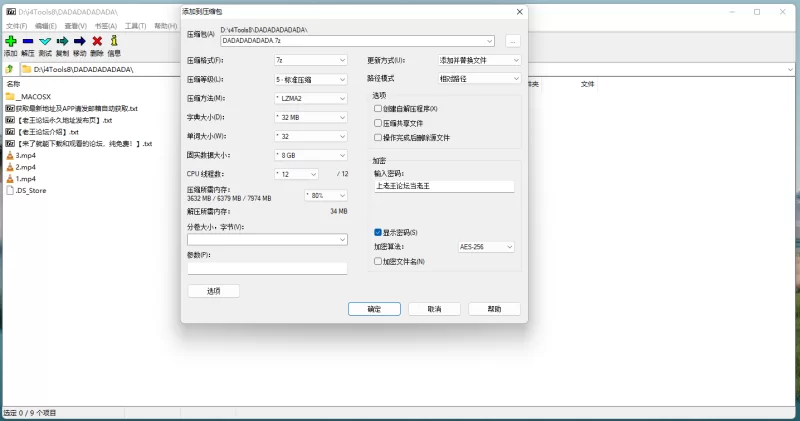Viewport: 800px width, 421px height.
Task: Open the LZMA2 compression method dropdown
Action: tap(311, 98)
